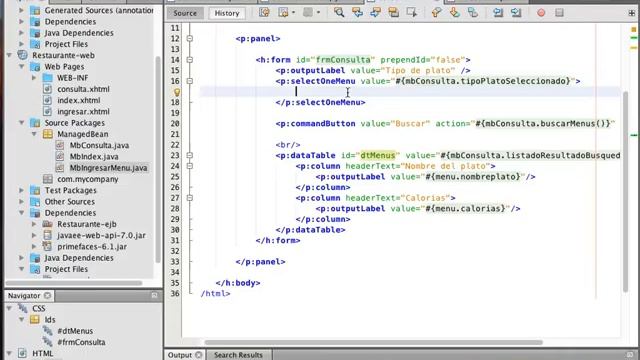
Task: Open index.xhtml in the project tree
Action: 78,100
